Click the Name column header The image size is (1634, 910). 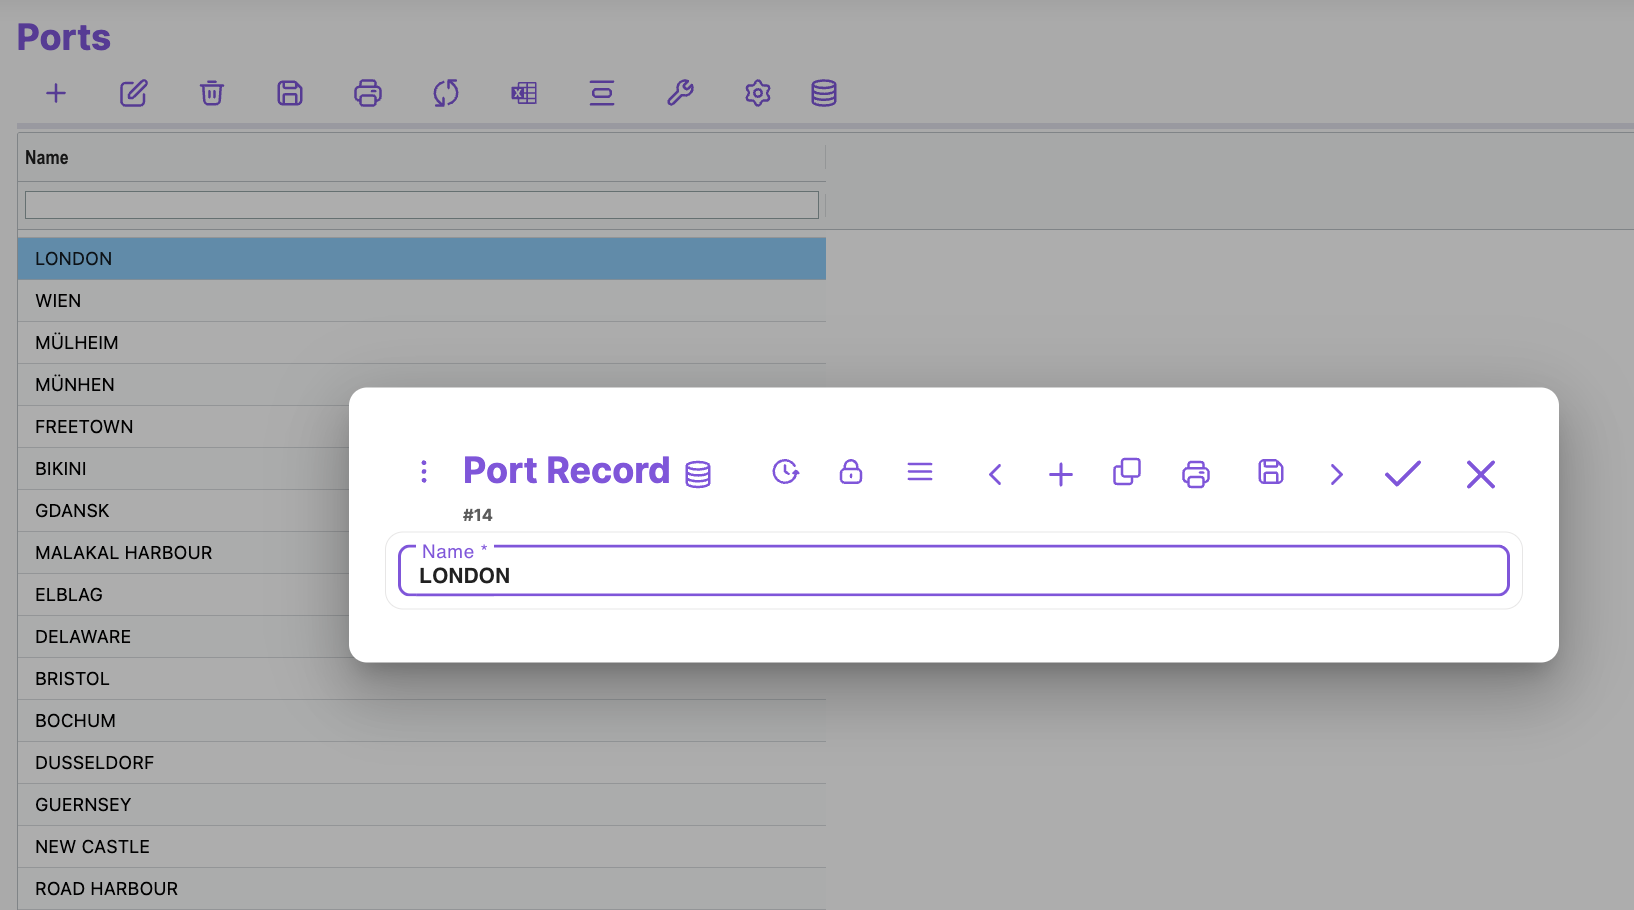(x=47, y=158)
